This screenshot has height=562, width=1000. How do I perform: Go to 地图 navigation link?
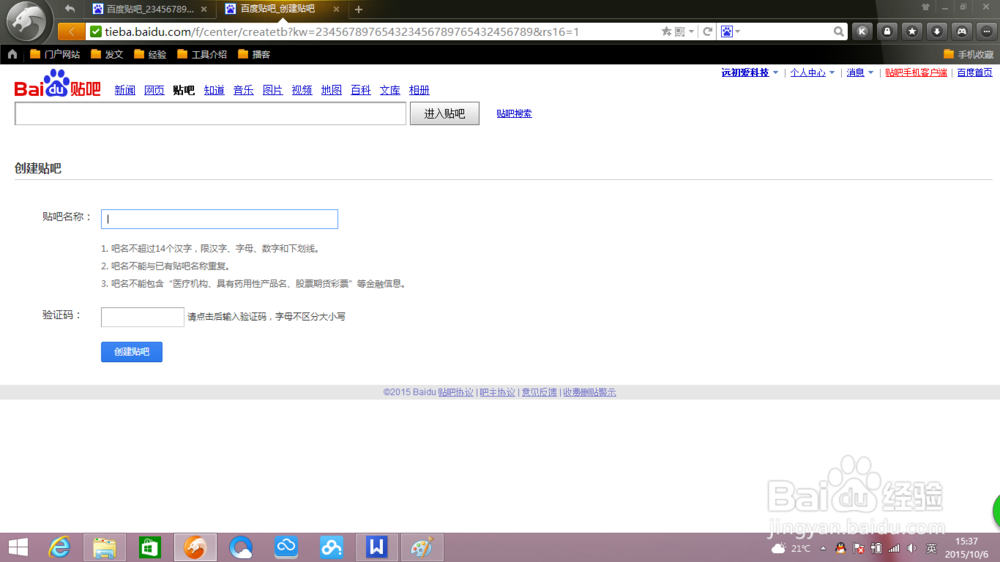[x=332, y=90]
